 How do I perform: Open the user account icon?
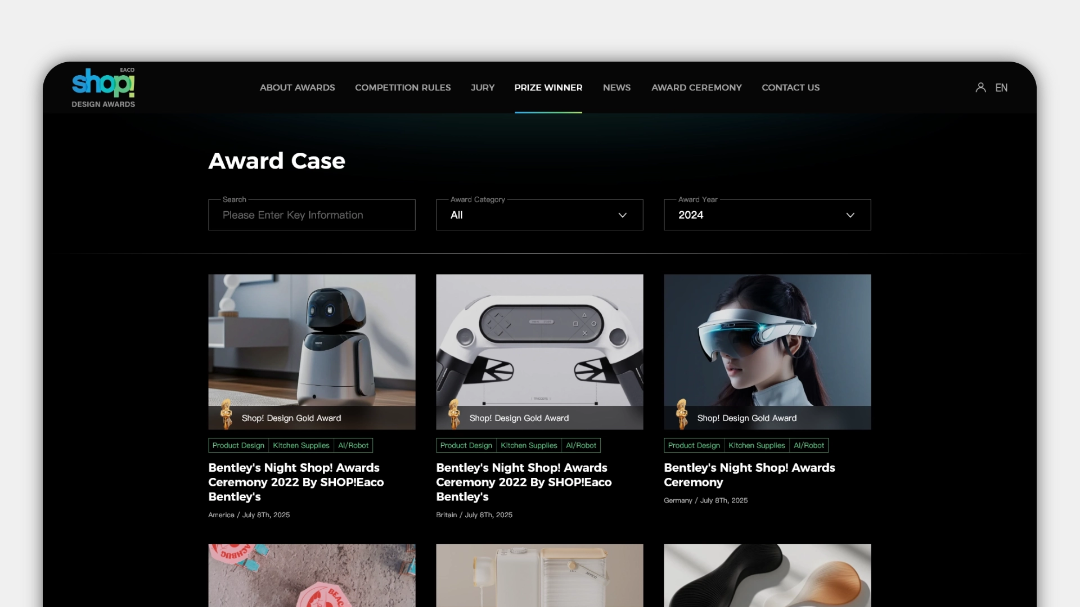(980, 88)
